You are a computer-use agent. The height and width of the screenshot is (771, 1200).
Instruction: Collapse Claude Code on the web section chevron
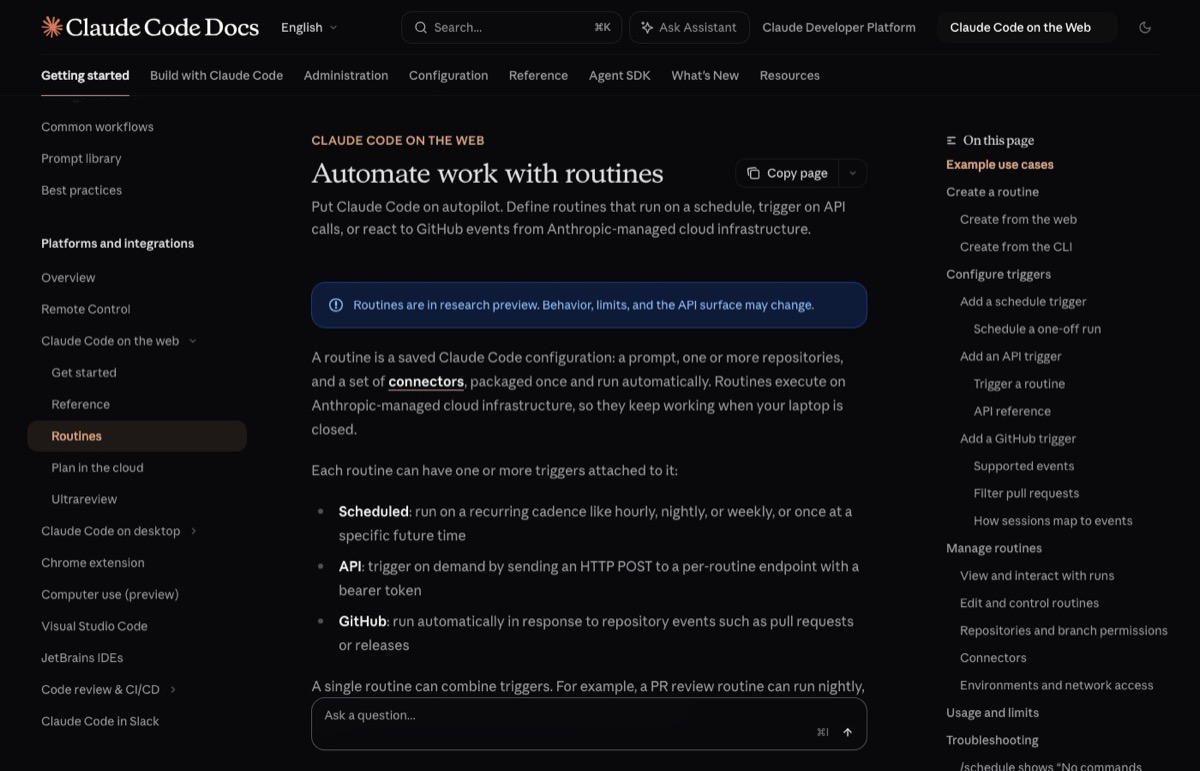tap(193, 342)
